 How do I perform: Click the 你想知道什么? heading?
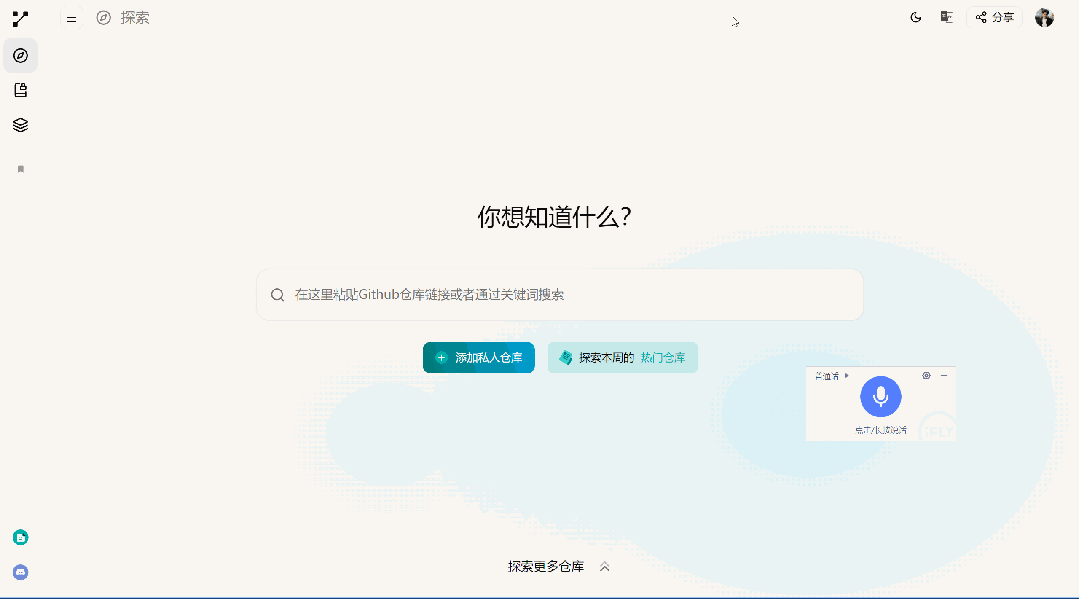tap(555, 217)
